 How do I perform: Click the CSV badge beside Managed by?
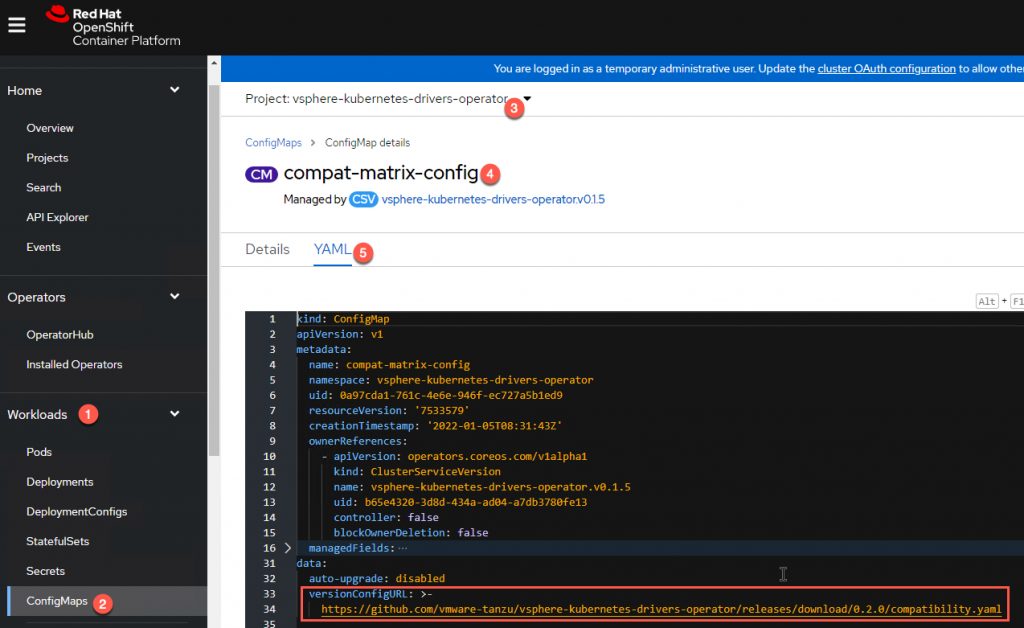[x=364, y=201]
